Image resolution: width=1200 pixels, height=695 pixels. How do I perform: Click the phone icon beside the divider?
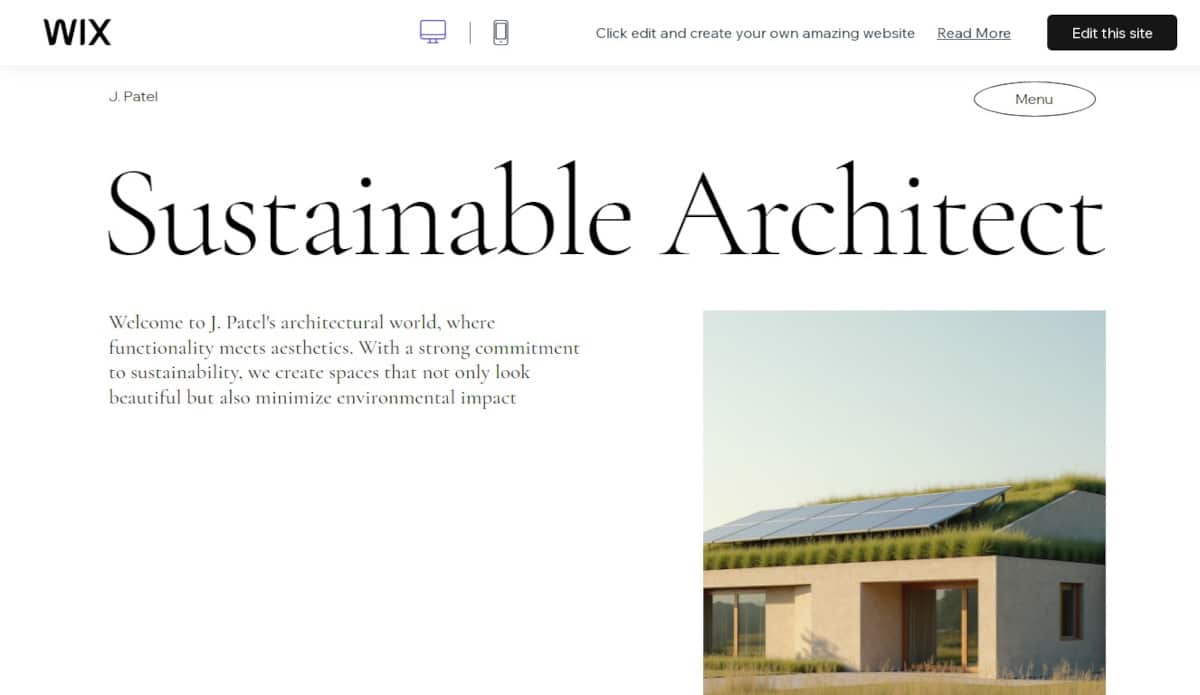tap(500, 31)
